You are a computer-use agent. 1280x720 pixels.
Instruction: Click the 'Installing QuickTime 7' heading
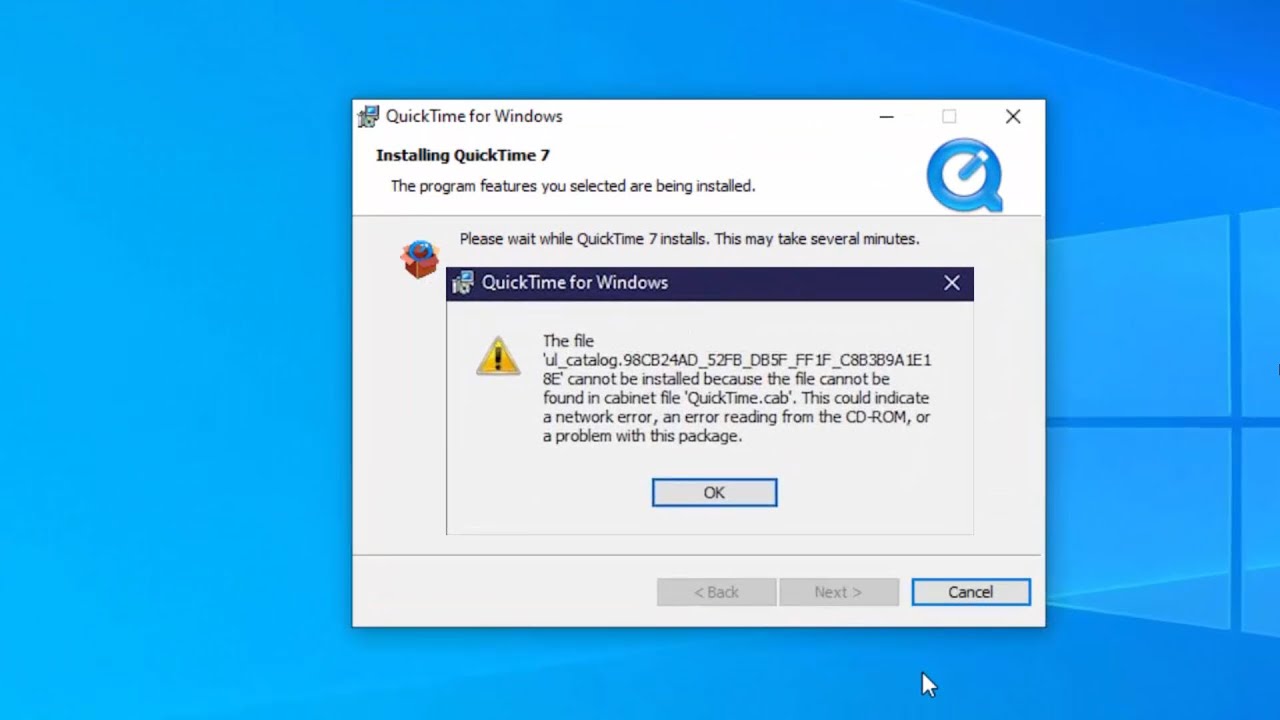[463, 155]
